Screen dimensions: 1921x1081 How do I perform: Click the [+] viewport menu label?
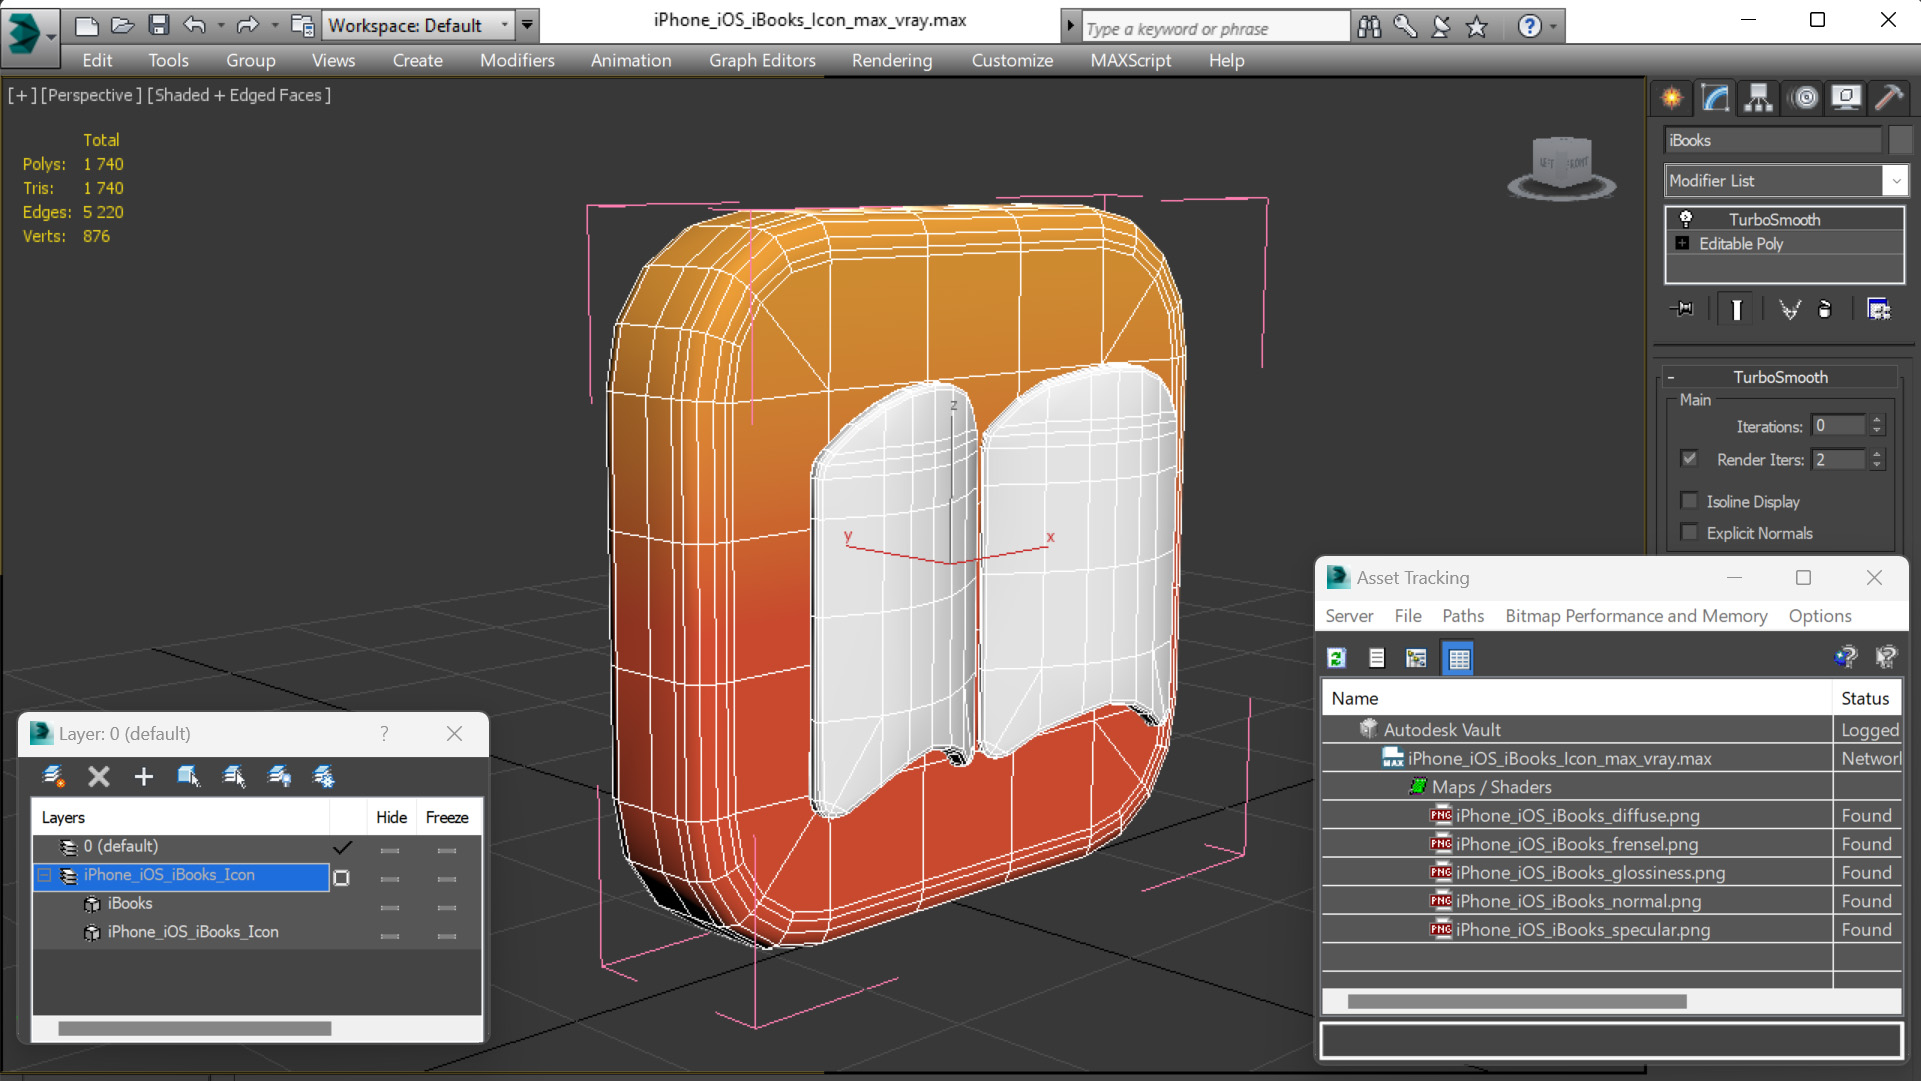tap(22, 95)
